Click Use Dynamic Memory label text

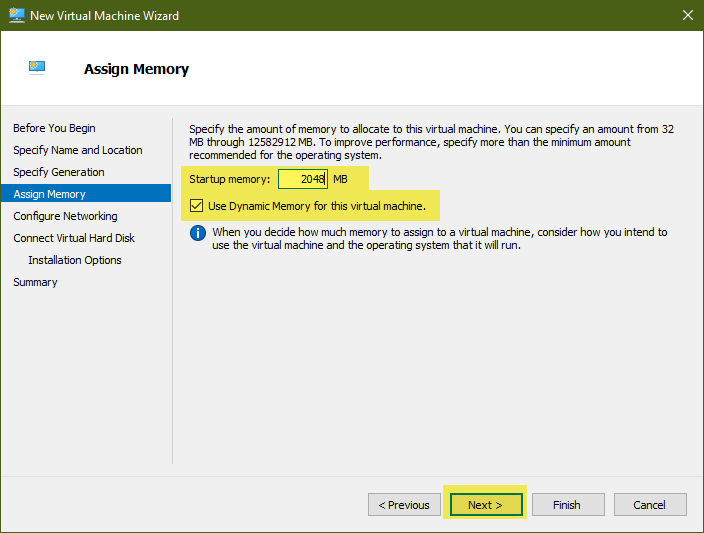317,206
